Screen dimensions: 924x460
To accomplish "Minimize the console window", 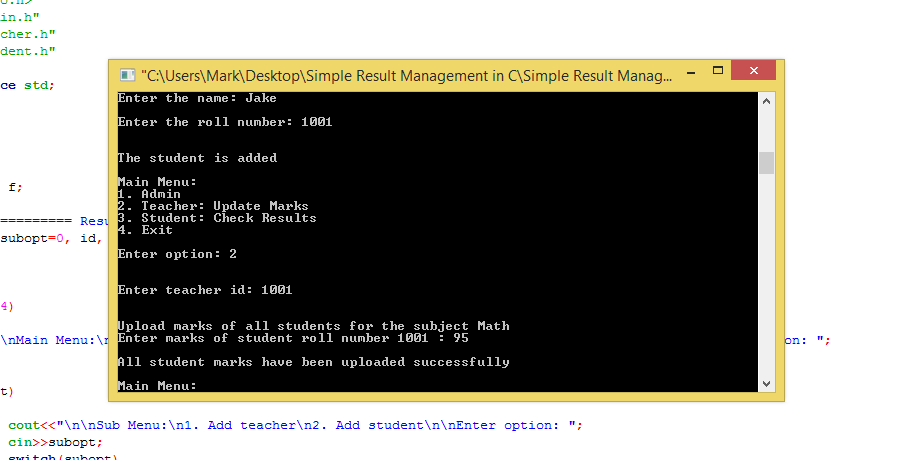I will point(691,72).
